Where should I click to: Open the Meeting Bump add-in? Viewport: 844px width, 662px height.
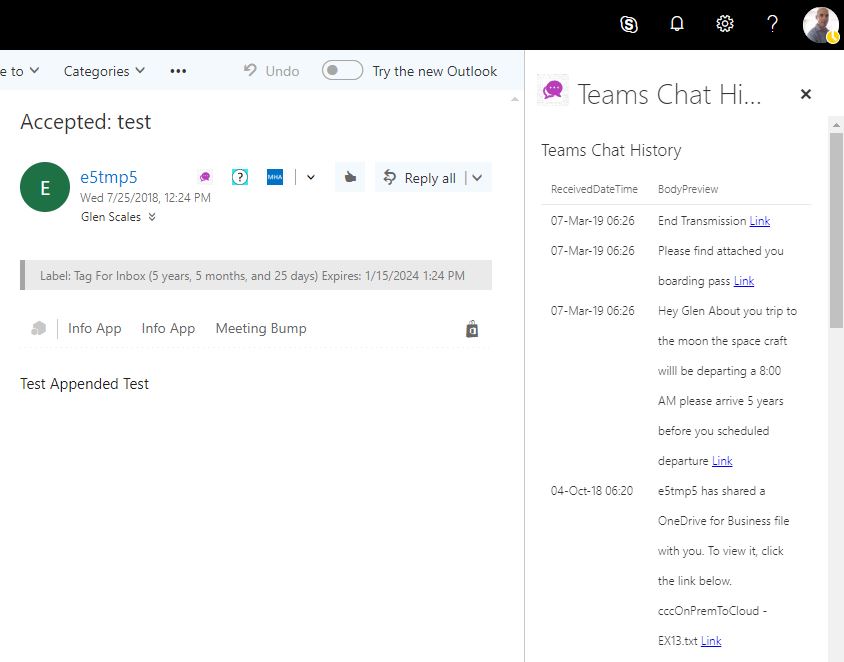(261, 328)
